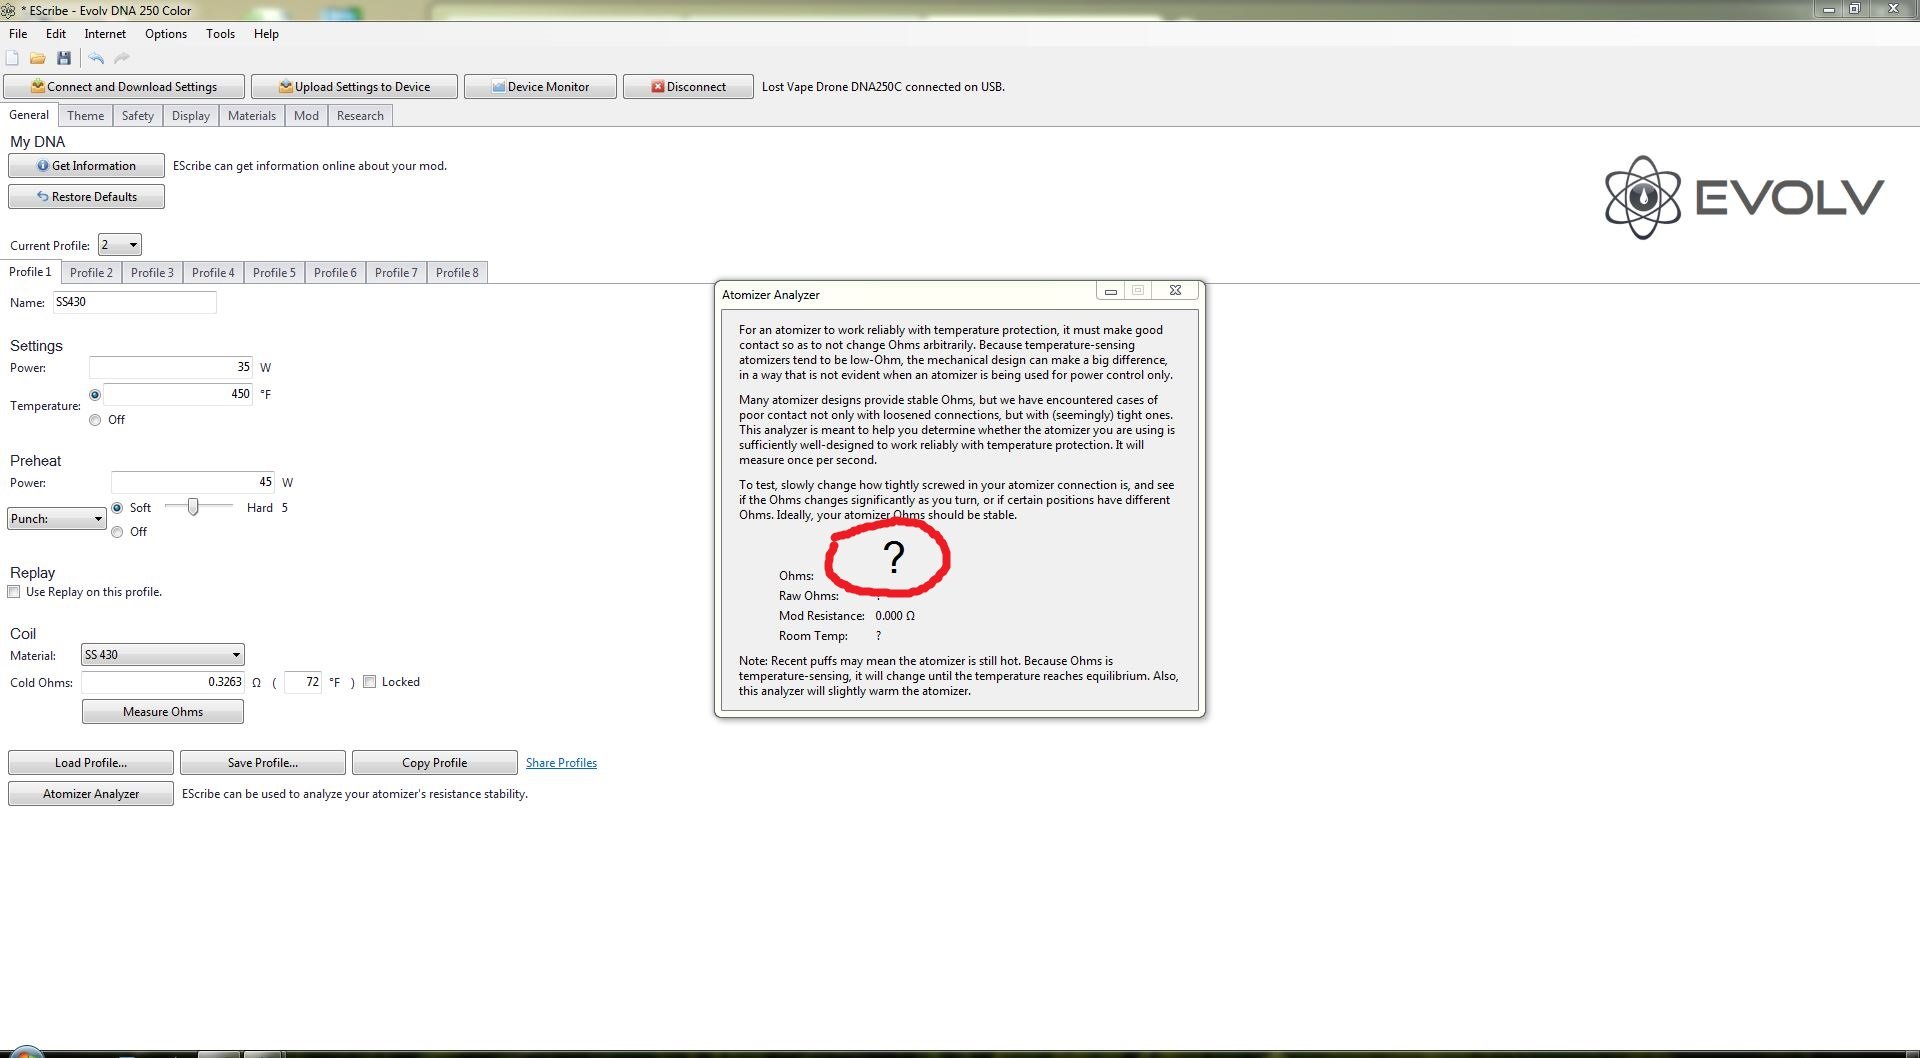Open Device Monitor

(x=540, y=87)
